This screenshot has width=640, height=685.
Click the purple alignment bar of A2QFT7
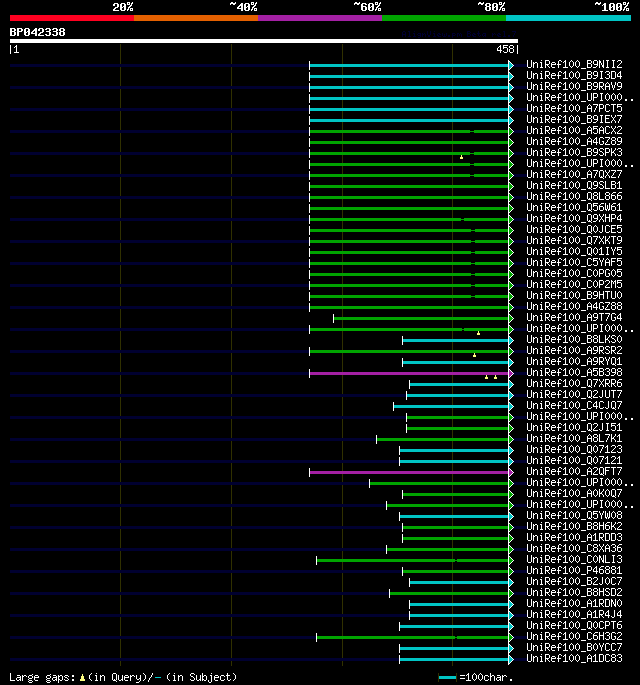(x=409, y=472)
